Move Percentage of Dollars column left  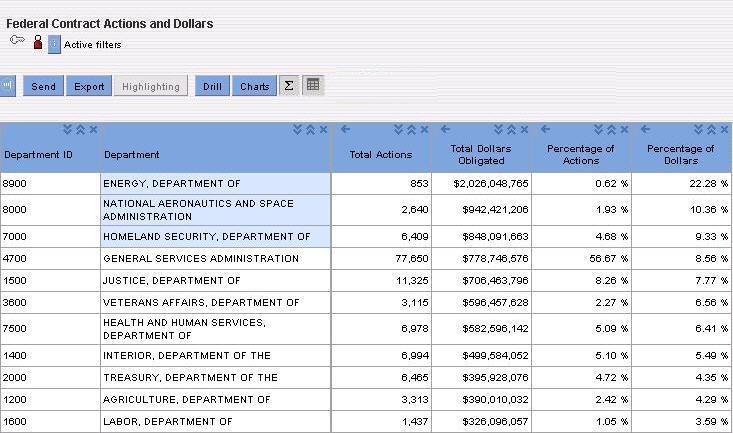click(x=646, y=129)
